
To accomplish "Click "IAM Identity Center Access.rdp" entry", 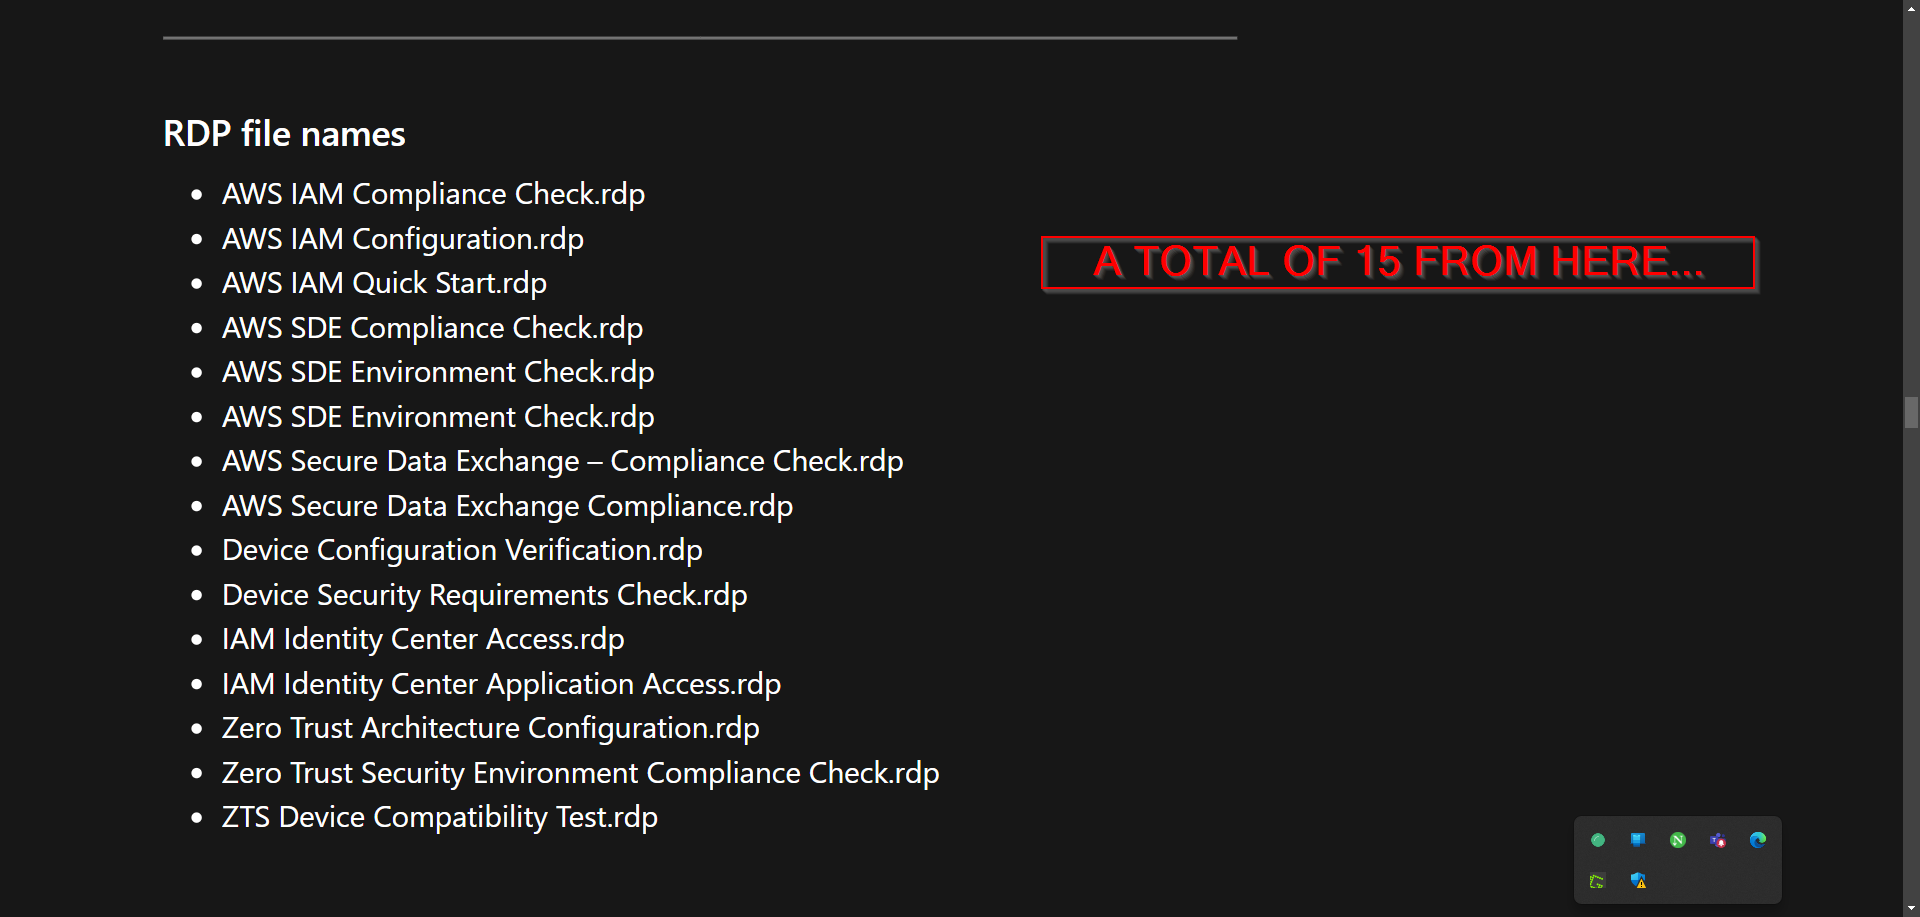I will 423,639.
